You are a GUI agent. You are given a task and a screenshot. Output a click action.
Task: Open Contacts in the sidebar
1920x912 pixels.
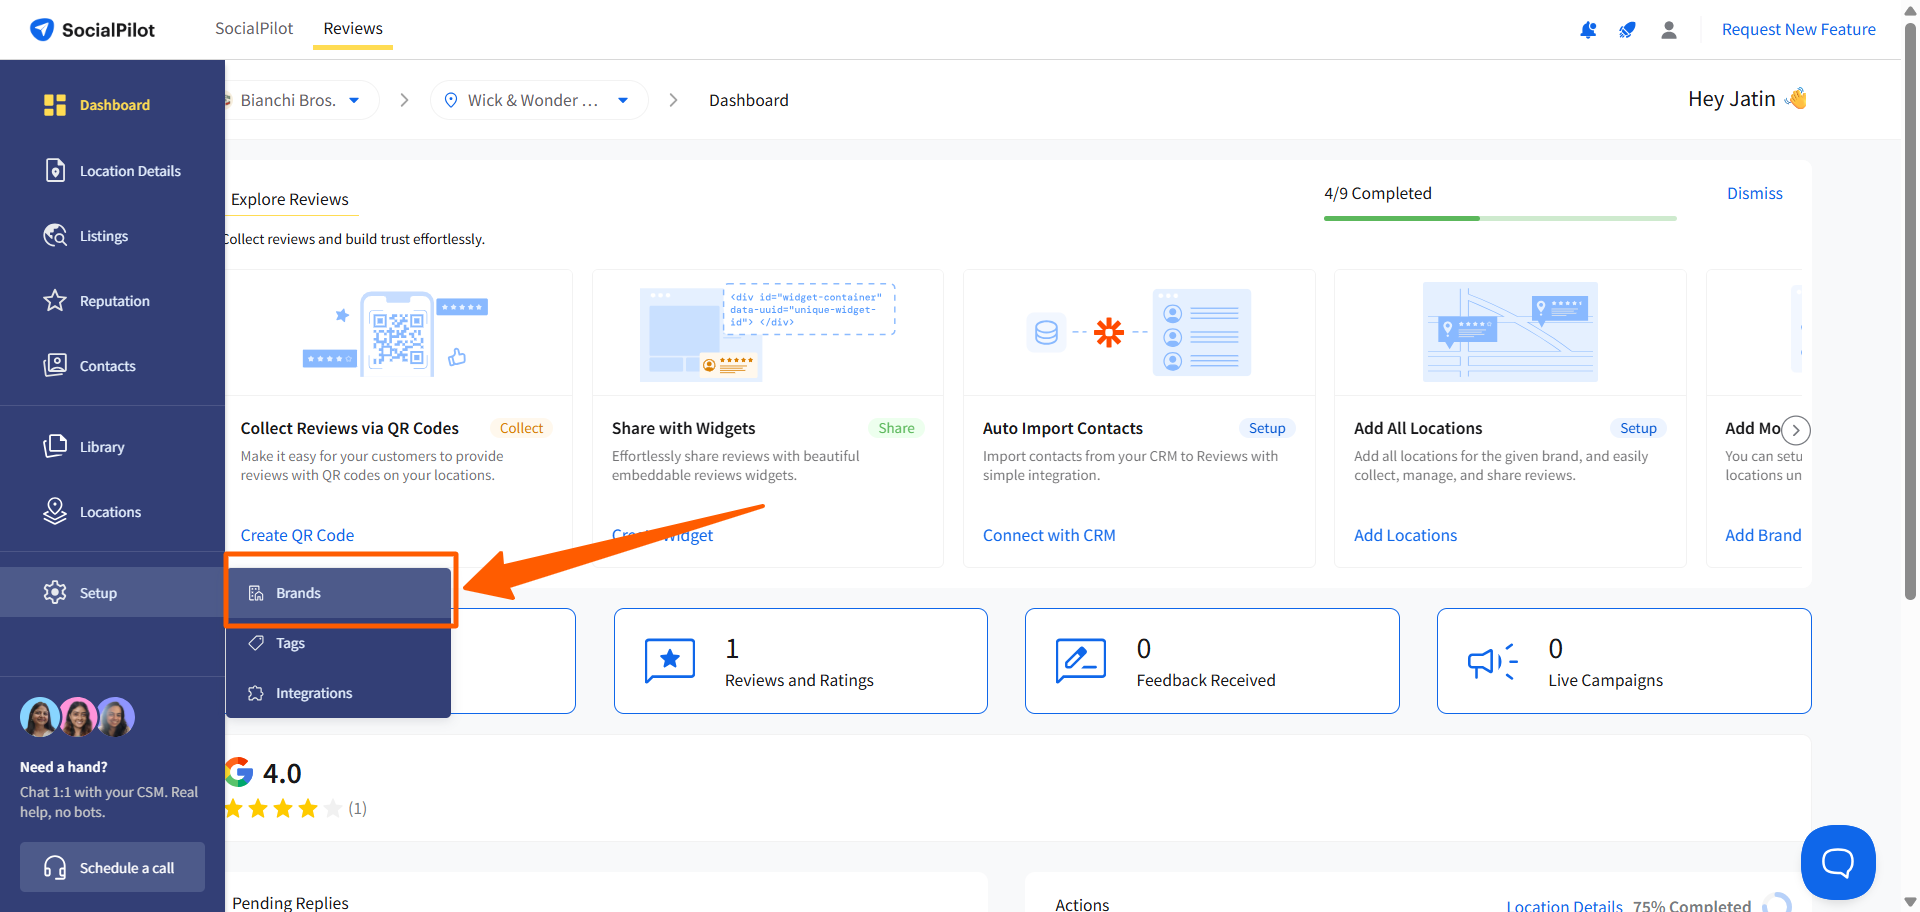112,366
